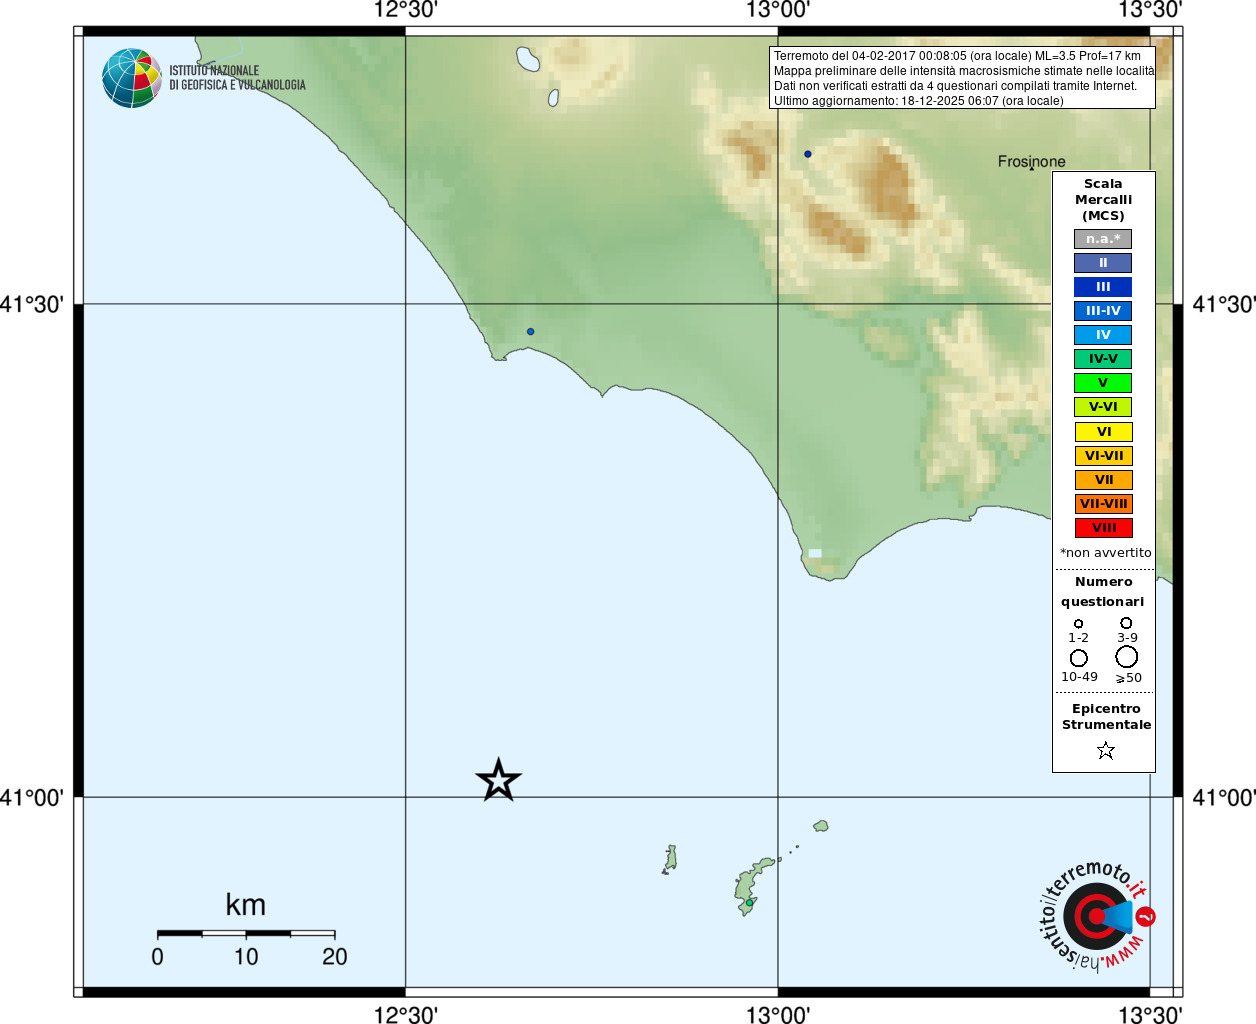Click the INGV globe logo
This screenshot has width=1256, height=1024.
pos(132,78)
